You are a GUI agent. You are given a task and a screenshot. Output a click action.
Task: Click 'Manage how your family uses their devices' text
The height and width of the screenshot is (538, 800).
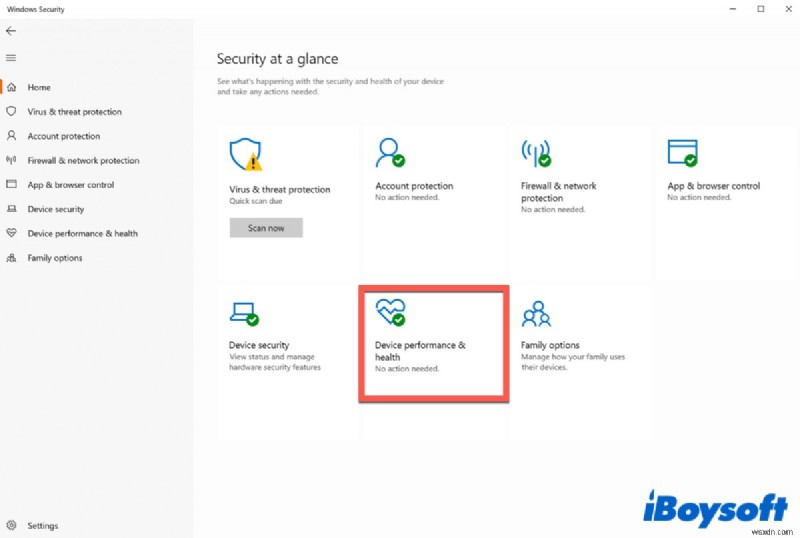pos(572,362)
